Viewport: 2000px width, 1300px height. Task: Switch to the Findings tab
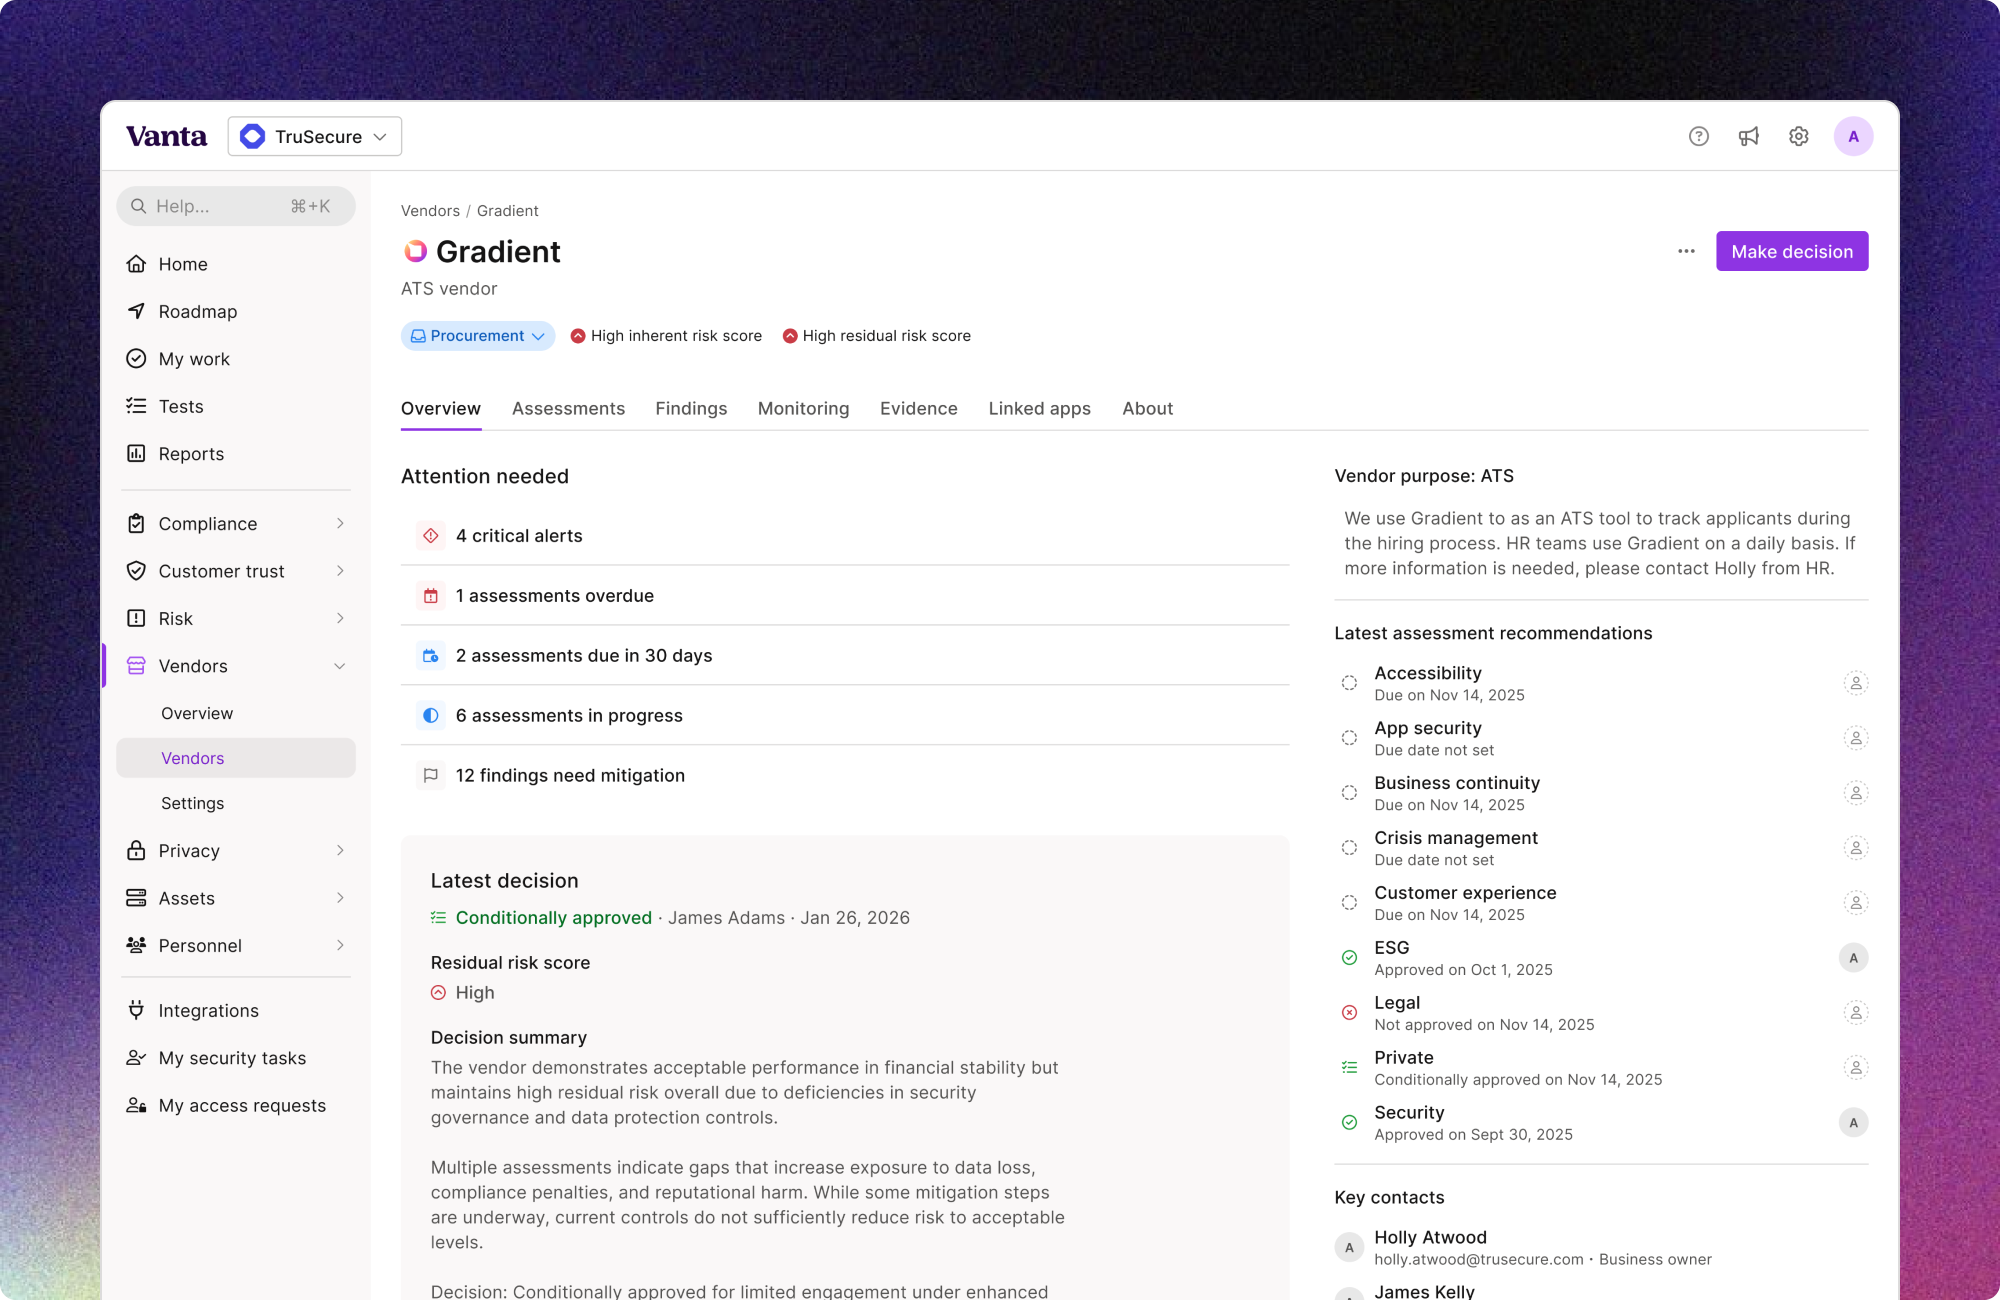pos(691,409)
